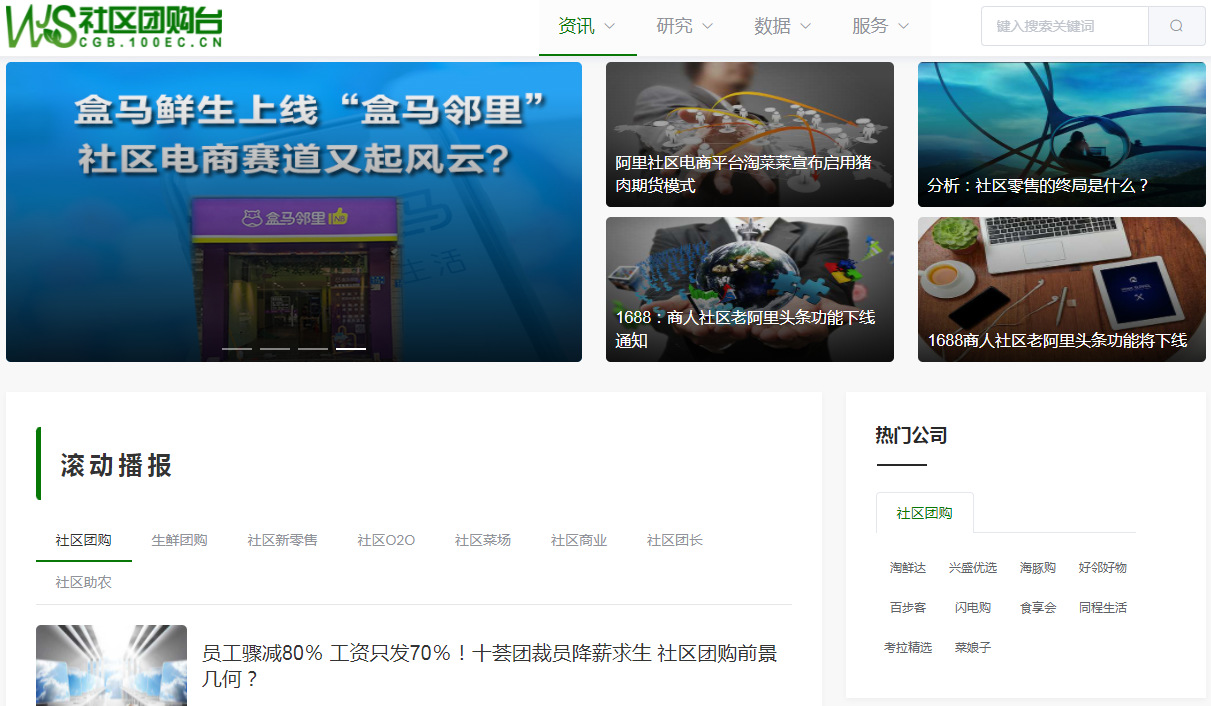The width and height of the screenshot is (1211, 706).
Task: Open the 考拉精选 company link
Action: coord(908,647)
